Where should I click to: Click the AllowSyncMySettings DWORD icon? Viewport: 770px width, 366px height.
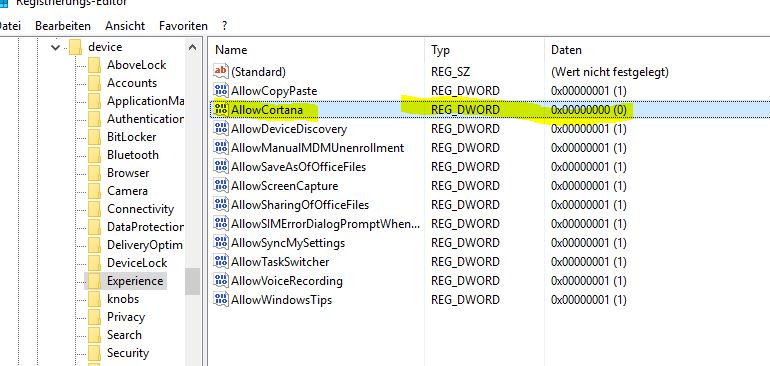[x=221, y=243]
